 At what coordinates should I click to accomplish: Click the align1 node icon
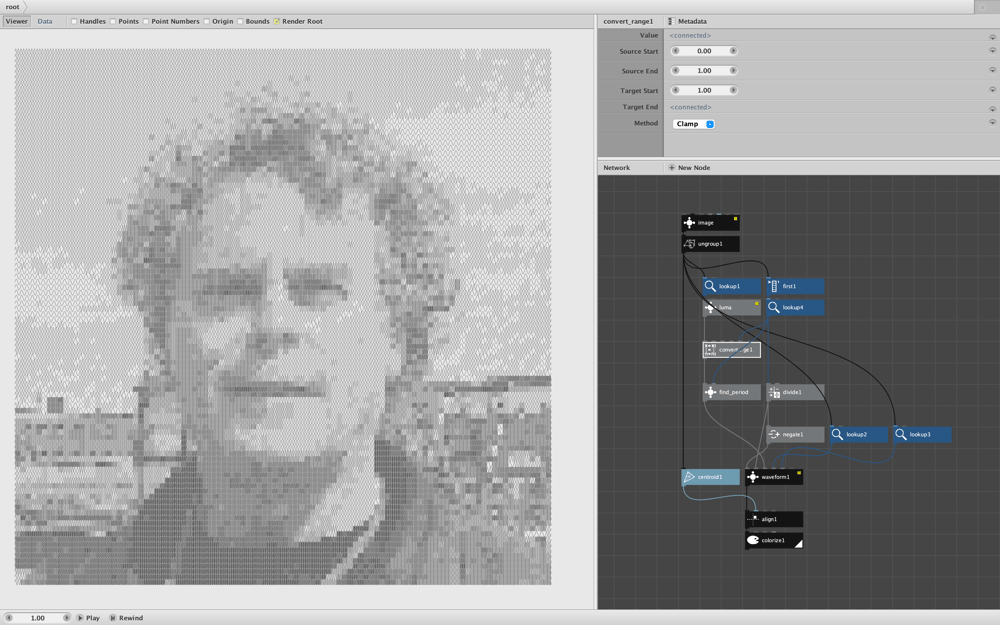tap(753, 519)
